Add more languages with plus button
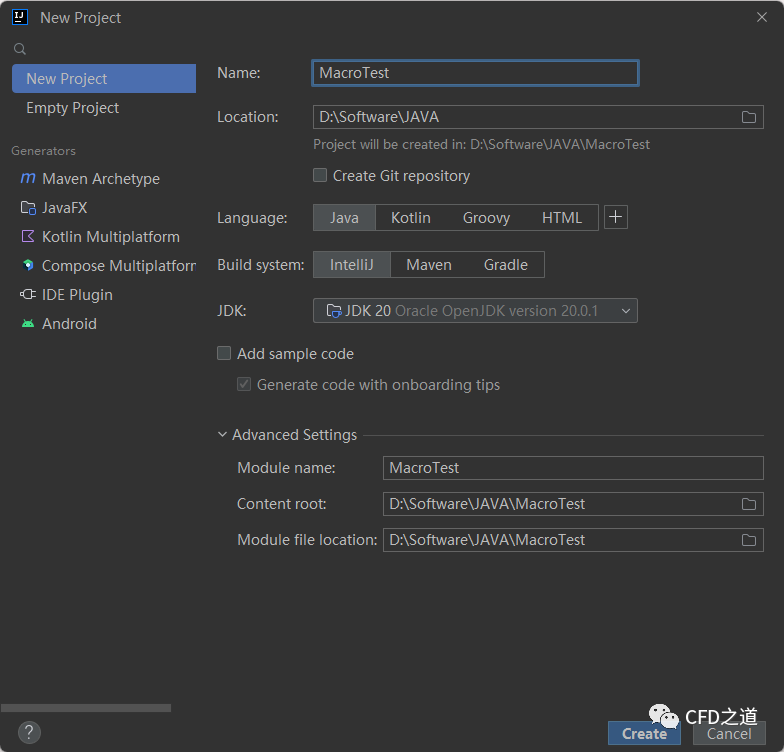Image resolution: width=784 pixels, height=752 pixels. click(x=616, y=217)
